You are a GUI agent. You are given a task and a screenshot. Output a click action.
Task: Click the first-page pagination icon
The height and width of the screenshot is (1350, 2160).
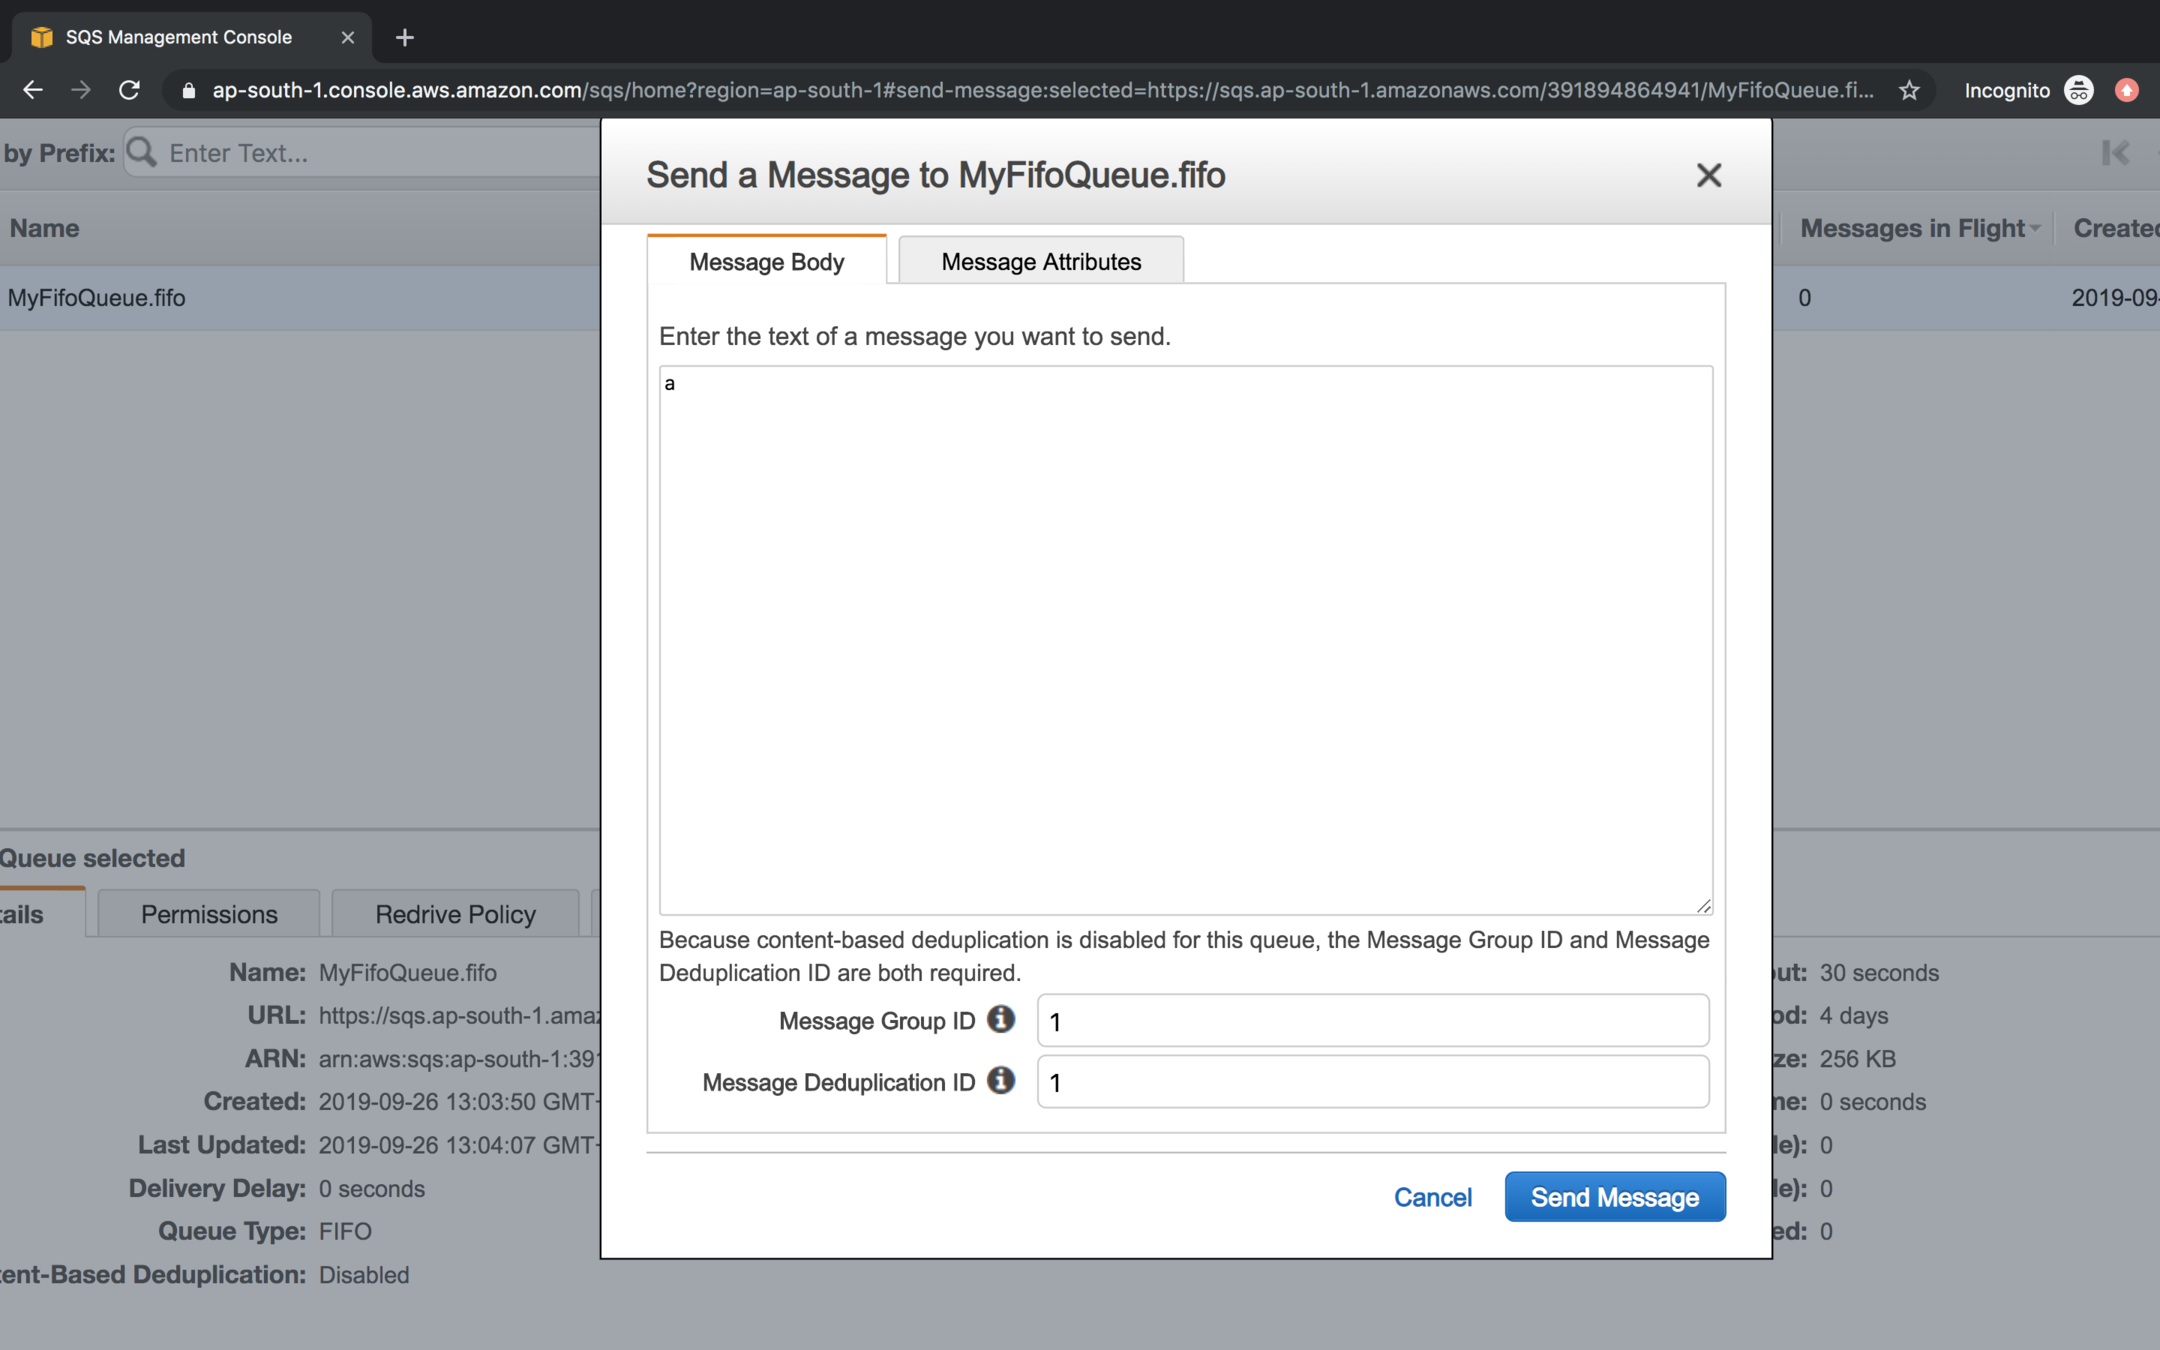[2114, 152]
